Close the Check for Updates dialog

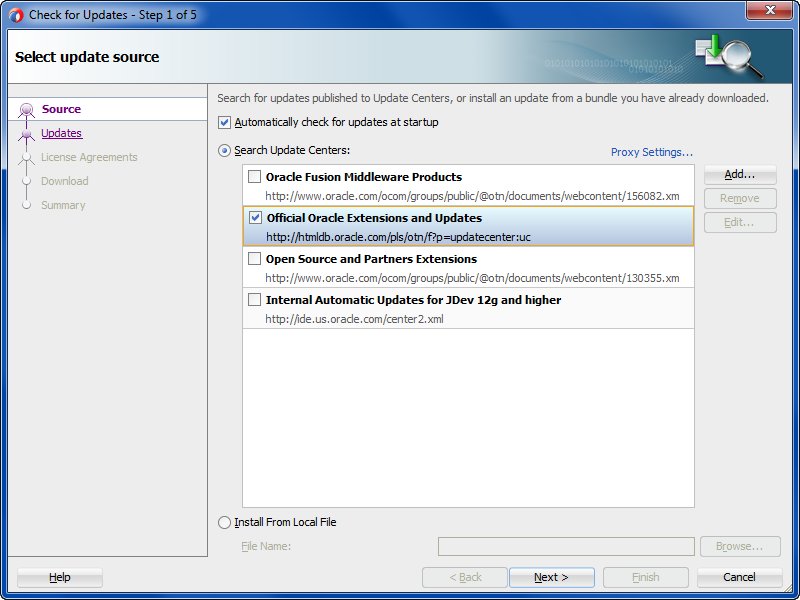tap(769, 10)
